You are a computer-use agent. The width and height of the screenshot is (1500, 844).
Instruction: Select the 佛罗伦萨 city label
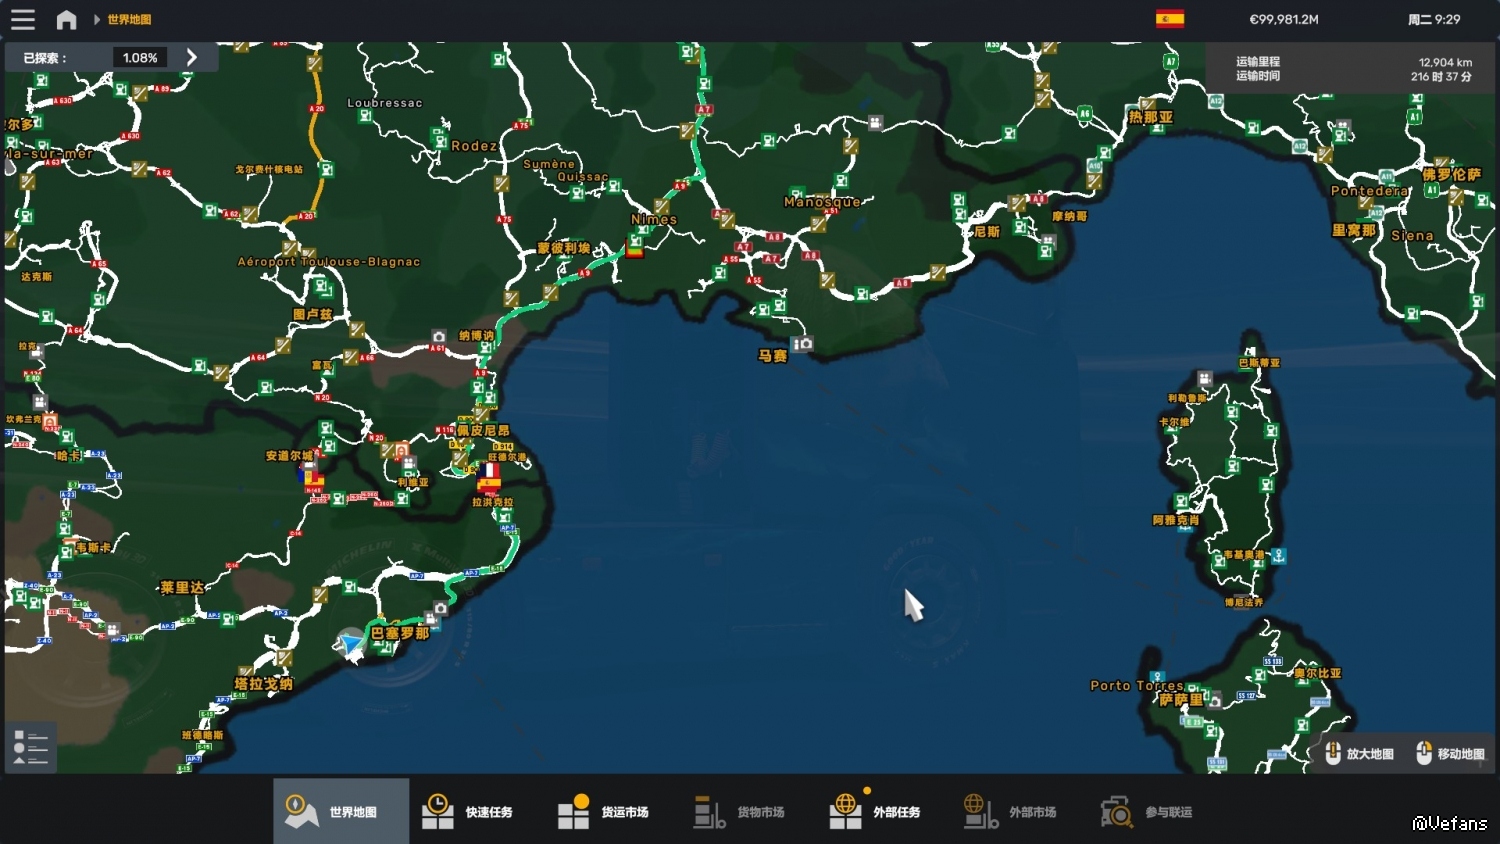pyautogui.click(x=1451, y=174)
